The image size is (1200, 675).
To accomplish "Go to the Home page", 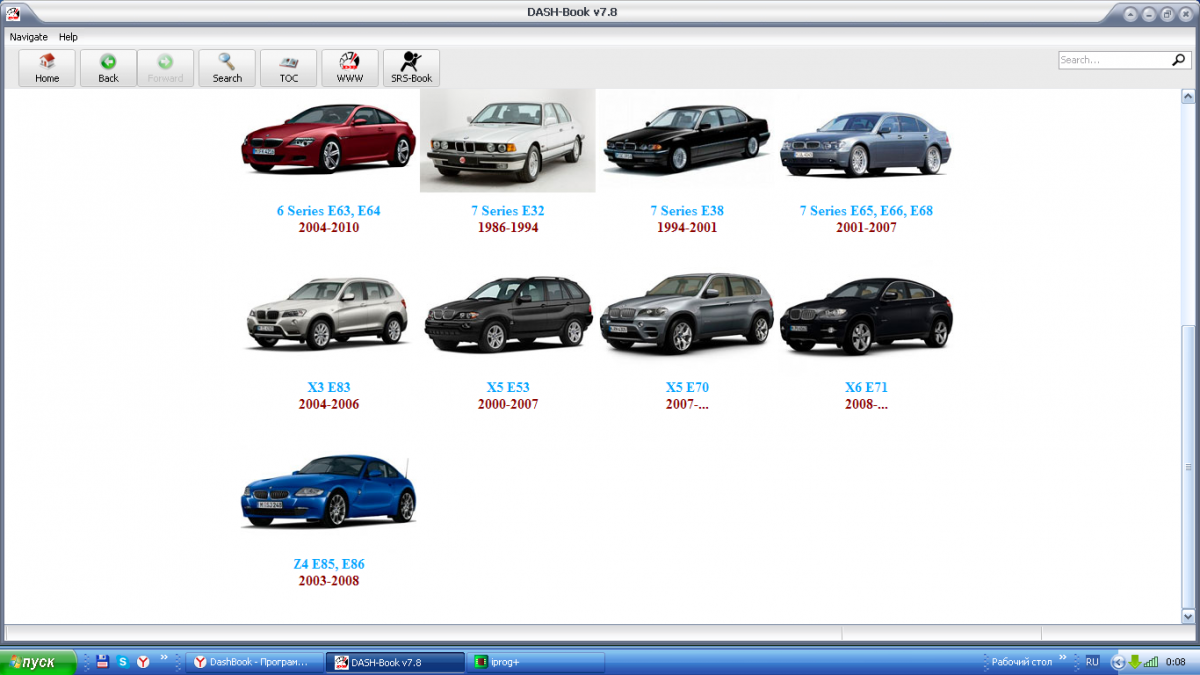I will (x=47, y=68).
